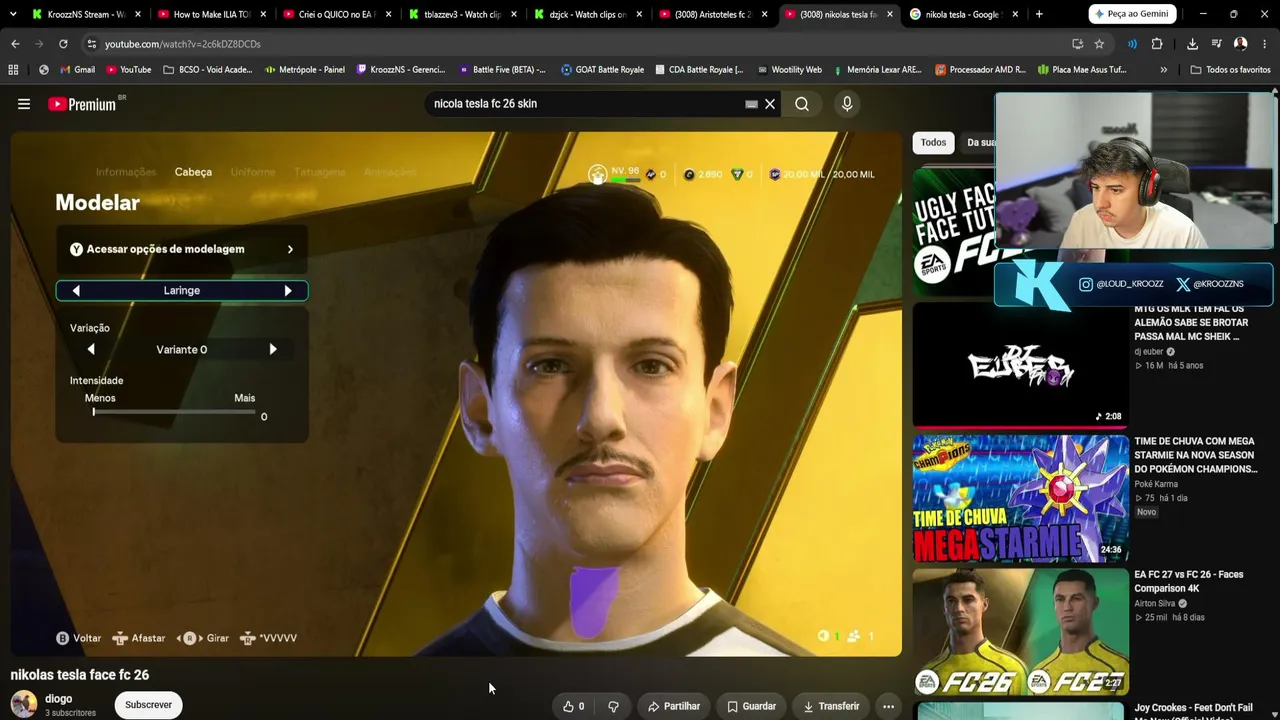Bookmark this page with the star icon
This screenshot has height=720, width=1280.
pos(1099,44)
